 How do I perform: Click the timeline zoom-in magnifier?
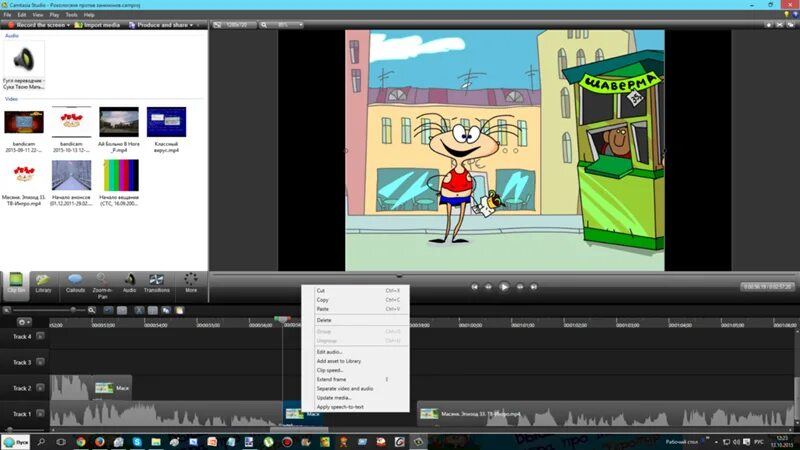(92, 310)
